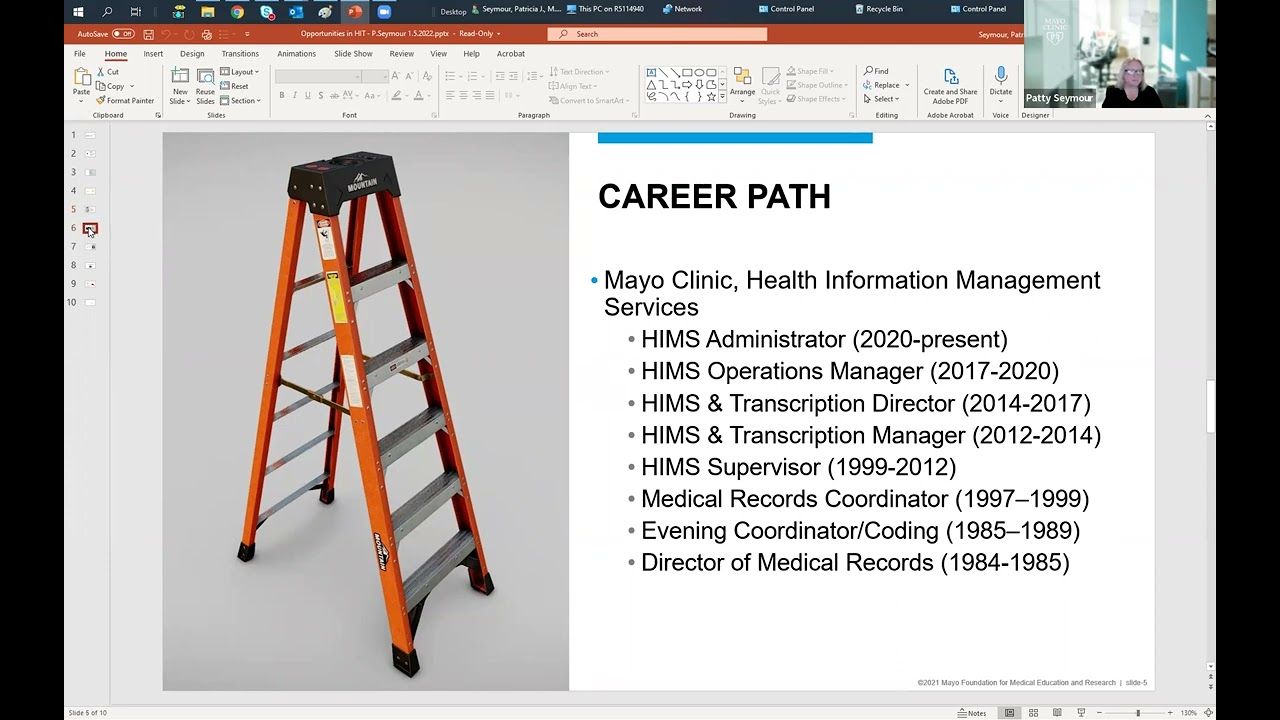1280x720 pixels.
Task: Open Google Chrome from taskbar
Action: [x=237, y=12]
